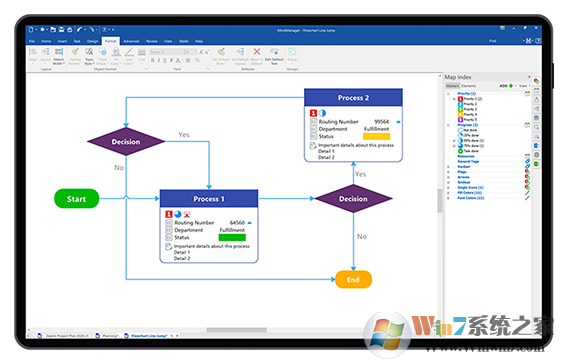Click the yellow Status swatch in Process 2
This screenshot has height=361, width=561.
[x=376, y=136]
